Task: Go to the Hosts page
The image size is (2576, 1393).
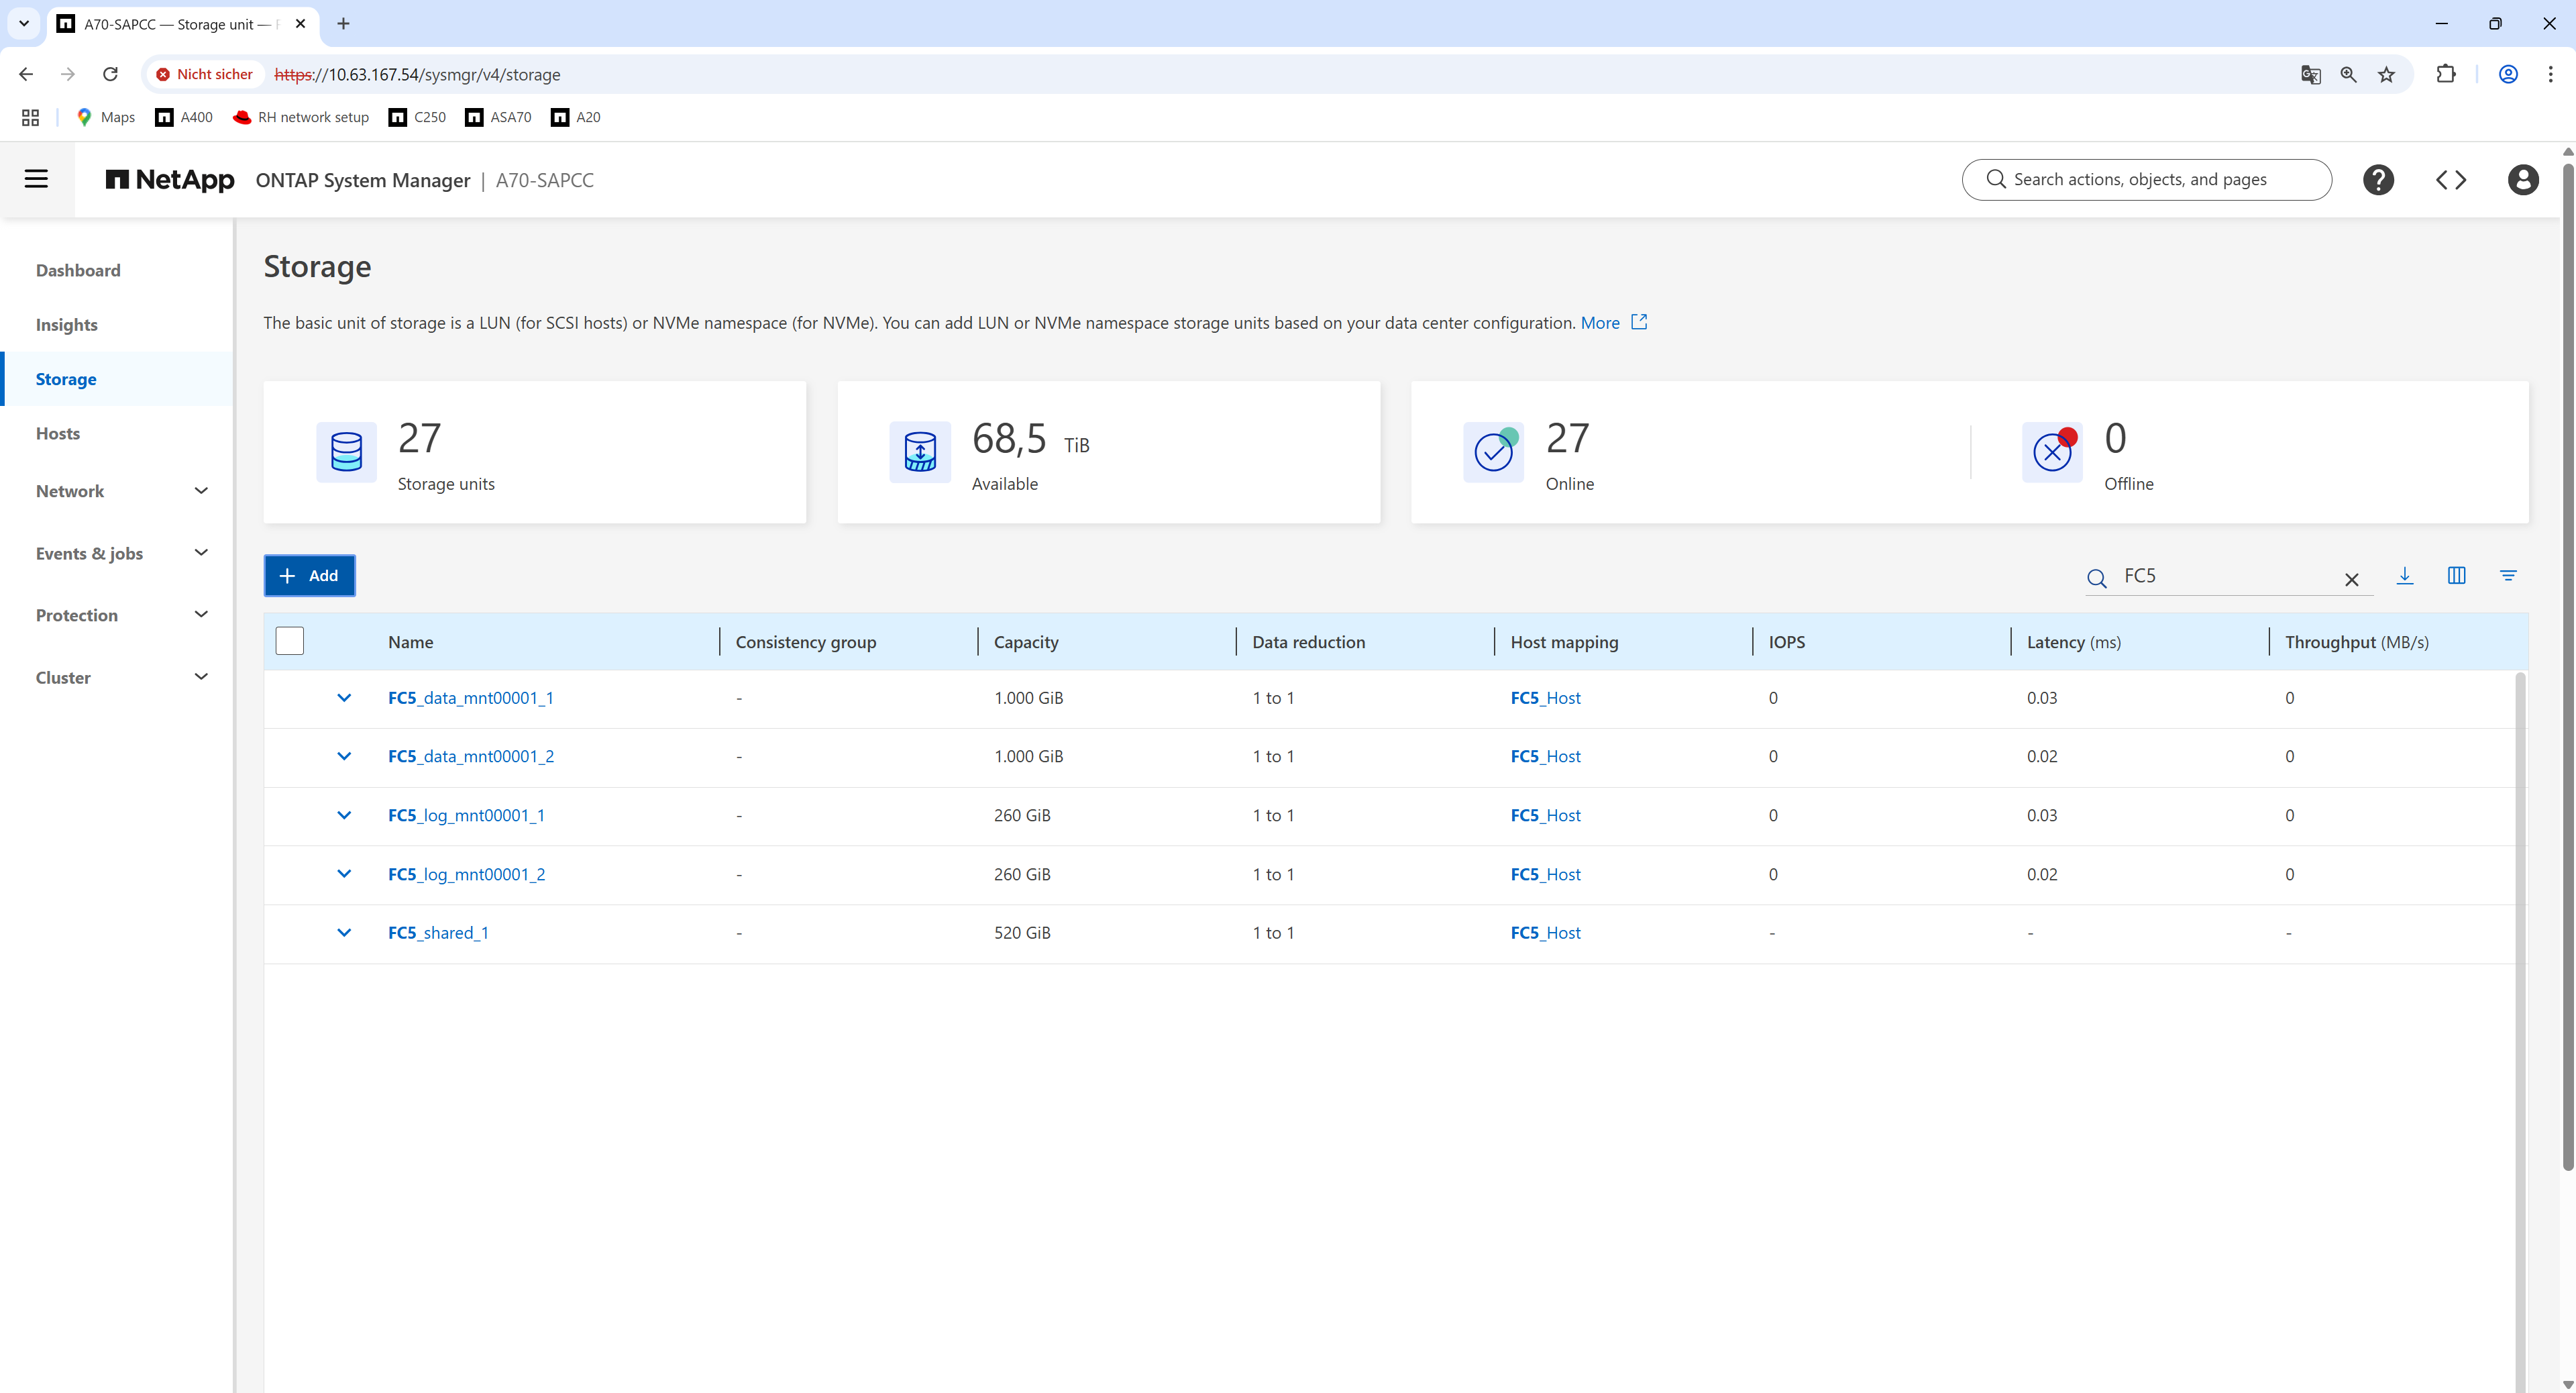Action: (58, 433)
